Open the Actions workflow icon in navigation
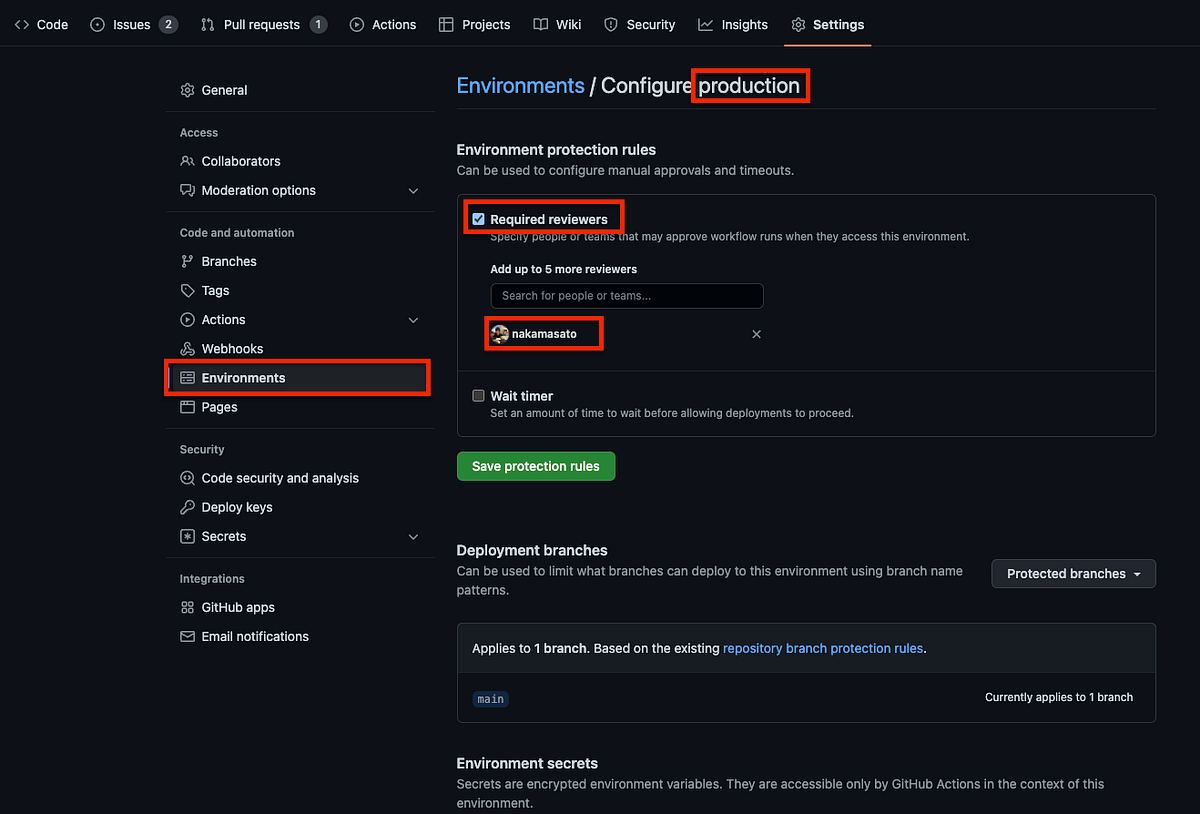This screenshot has width=1200, height=814. coord(357,24)
